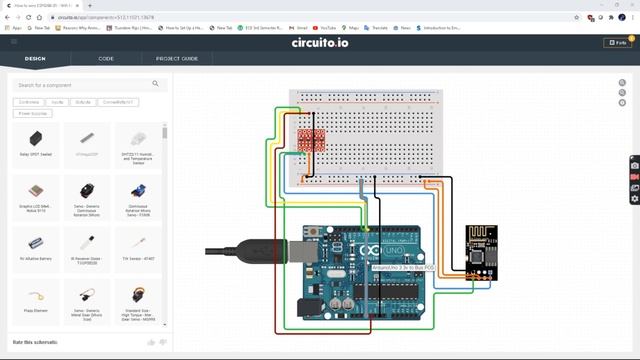Click the gallery icon on side toolbar
640x360 pixels.
[x=635, y=188]
